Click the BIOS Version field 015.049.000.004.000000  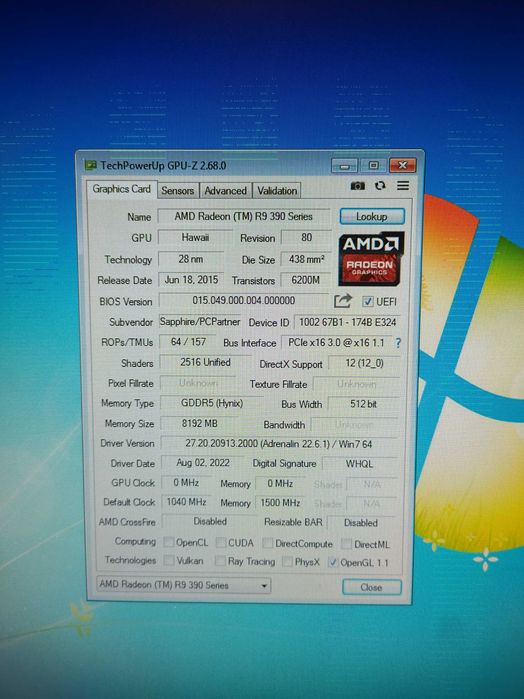point(243,300)
